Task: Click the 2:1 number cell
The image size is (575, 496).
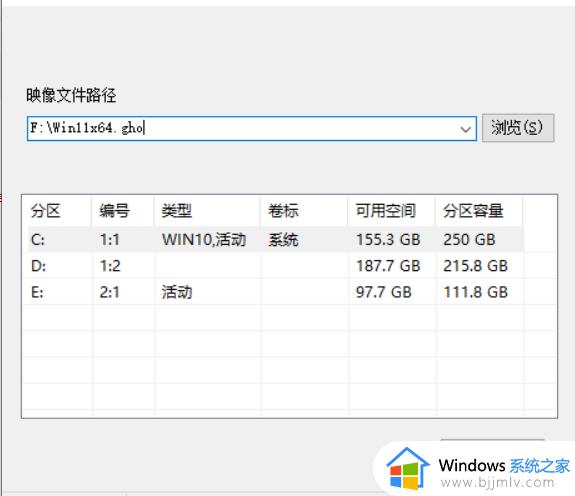Action: [110, 292]
